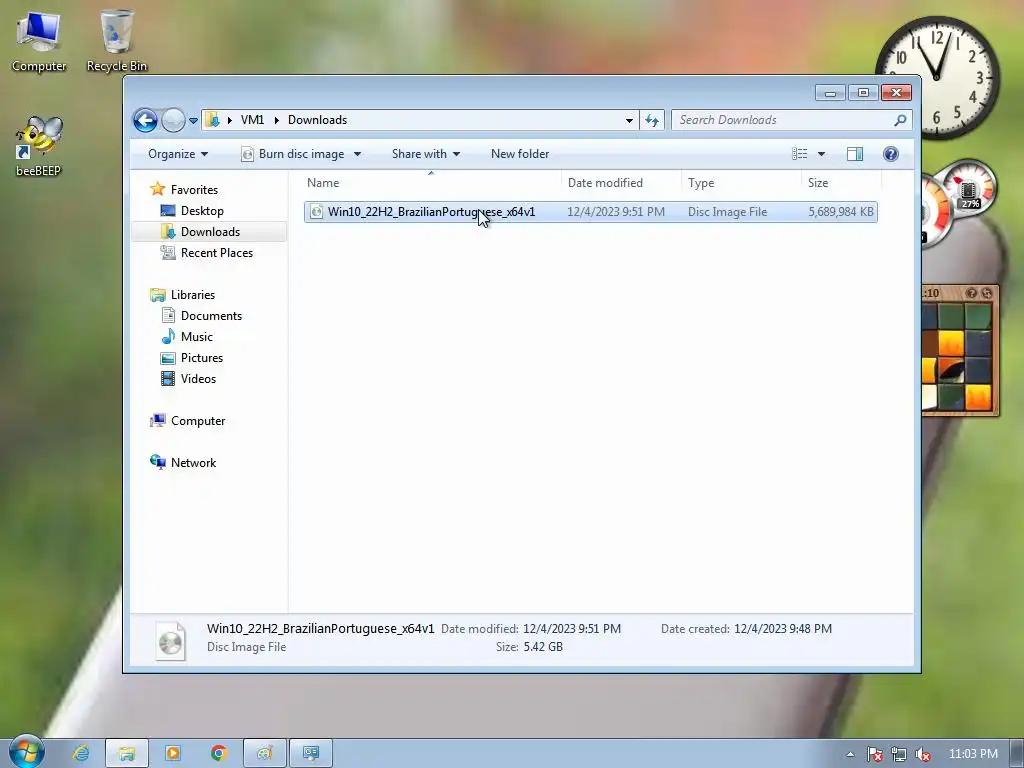Click the picture puzzle gadget tile
The image size is (1024, 768).
coord(959,350)
